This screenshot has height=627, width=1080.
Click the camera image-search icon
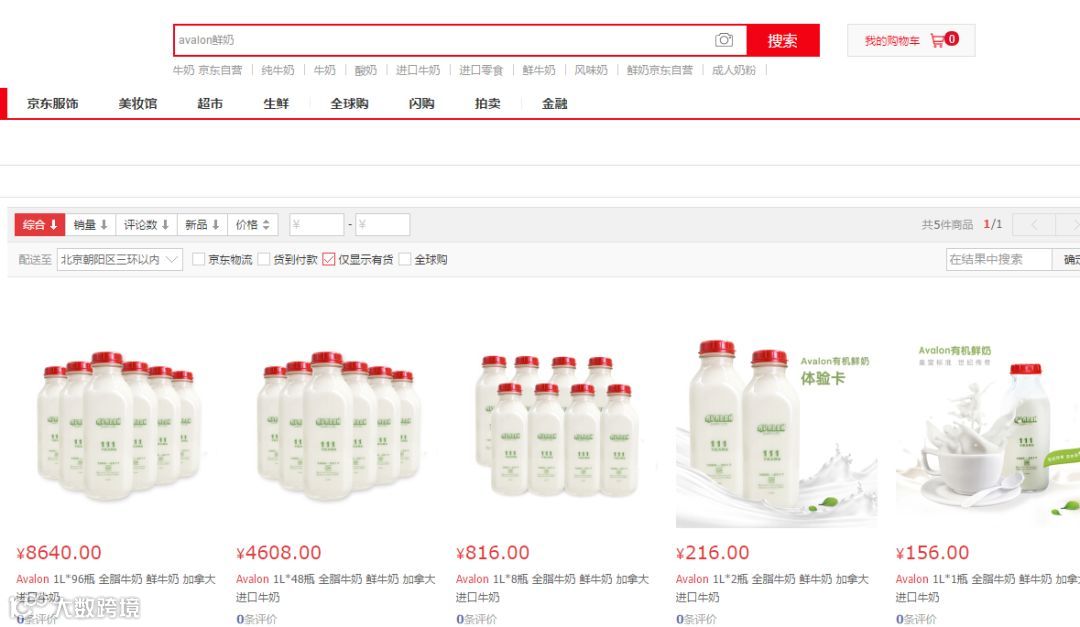coord(724,40)
